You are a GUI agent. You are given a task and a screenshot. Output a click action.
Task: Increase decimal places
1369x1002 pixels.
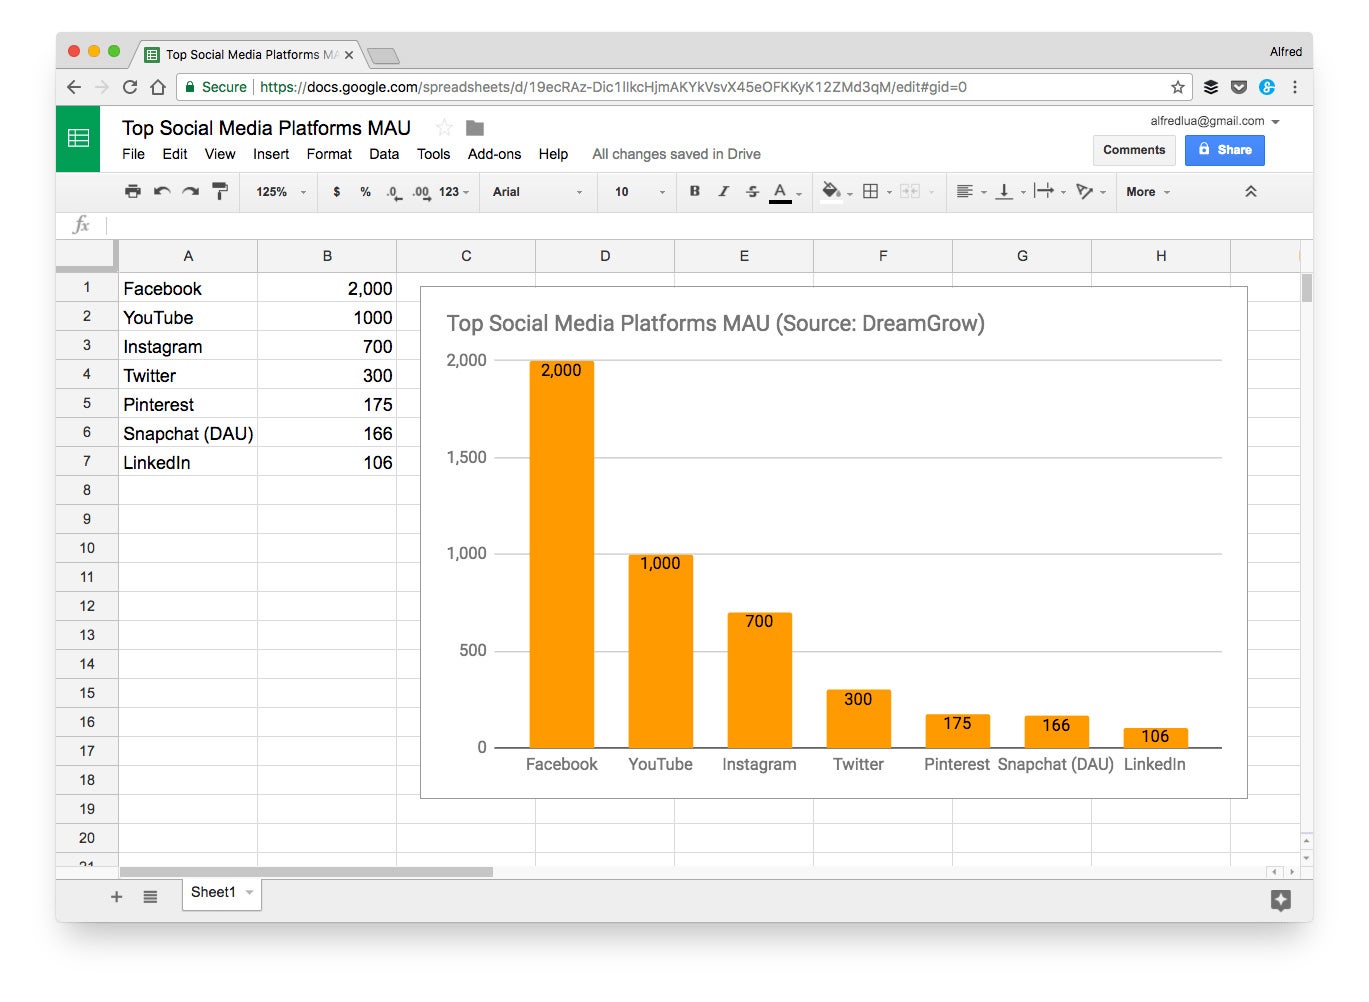tap(422, 192)
